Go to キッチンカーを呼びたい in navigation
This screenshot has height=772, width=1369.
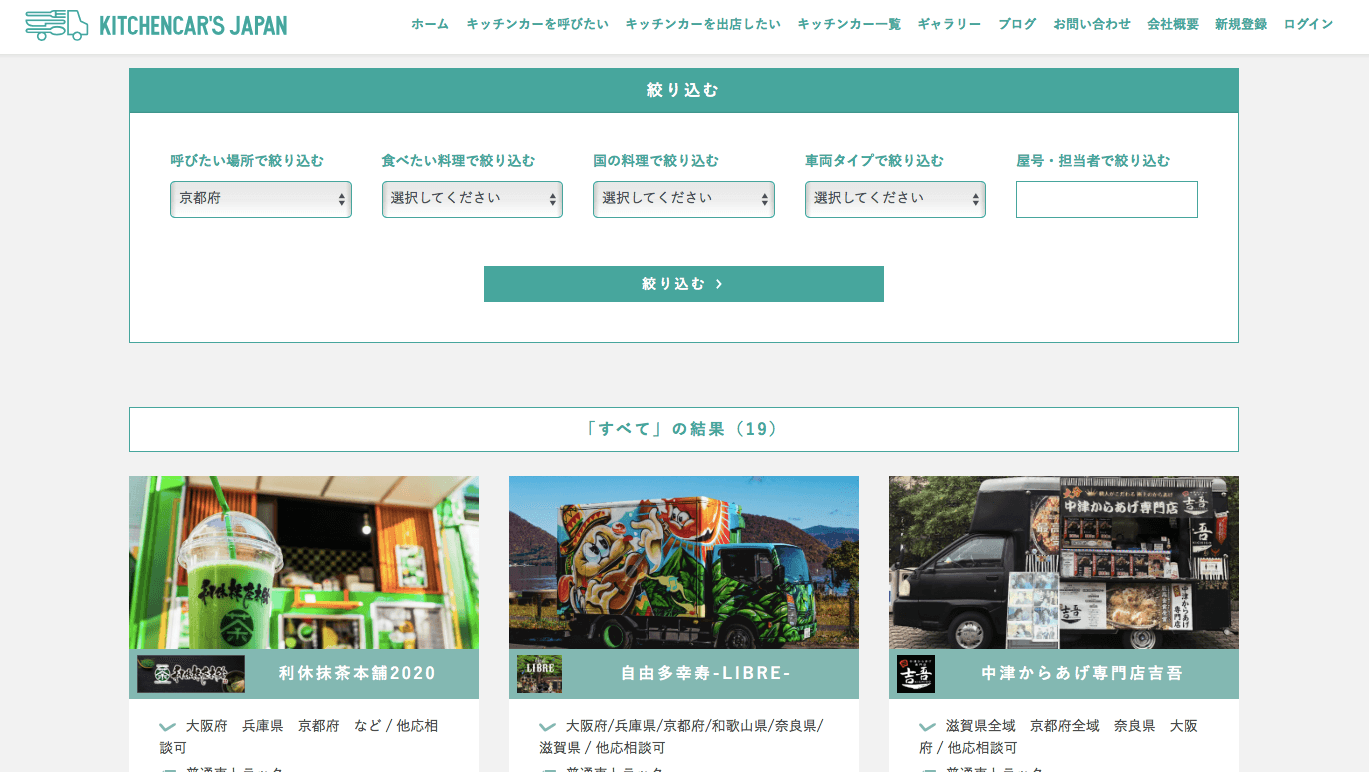pyautogui.click(x=537, y=24)
